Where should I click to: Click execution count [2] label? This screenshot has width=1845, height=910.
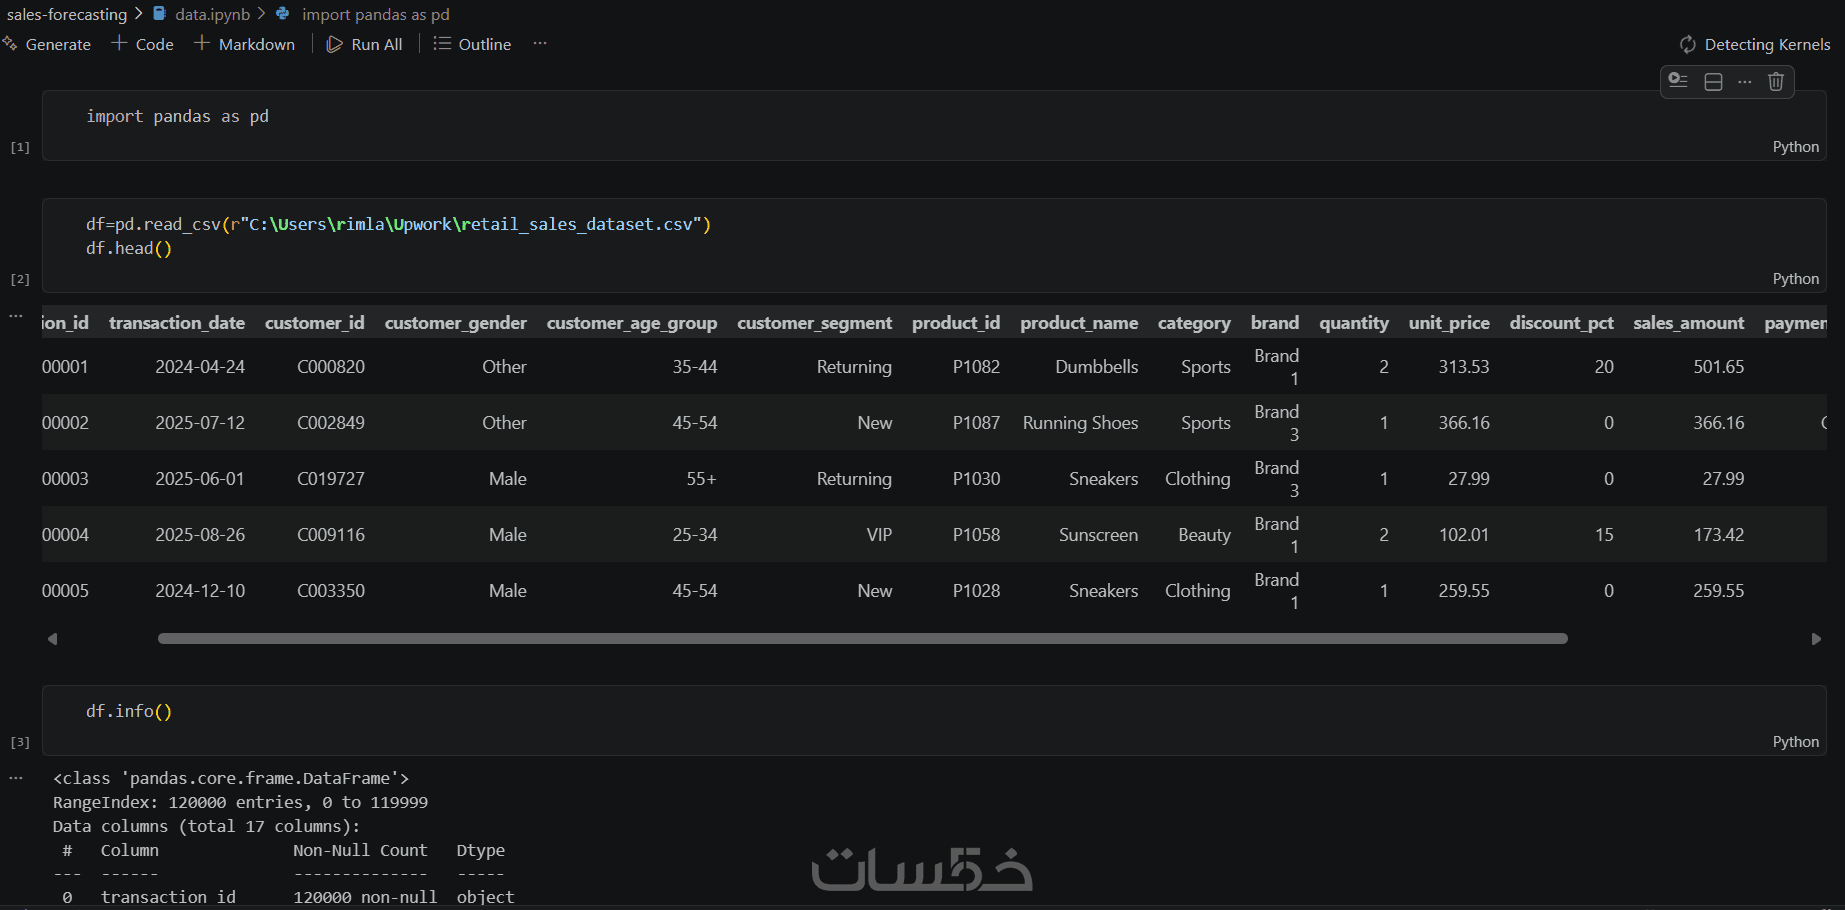20,279
